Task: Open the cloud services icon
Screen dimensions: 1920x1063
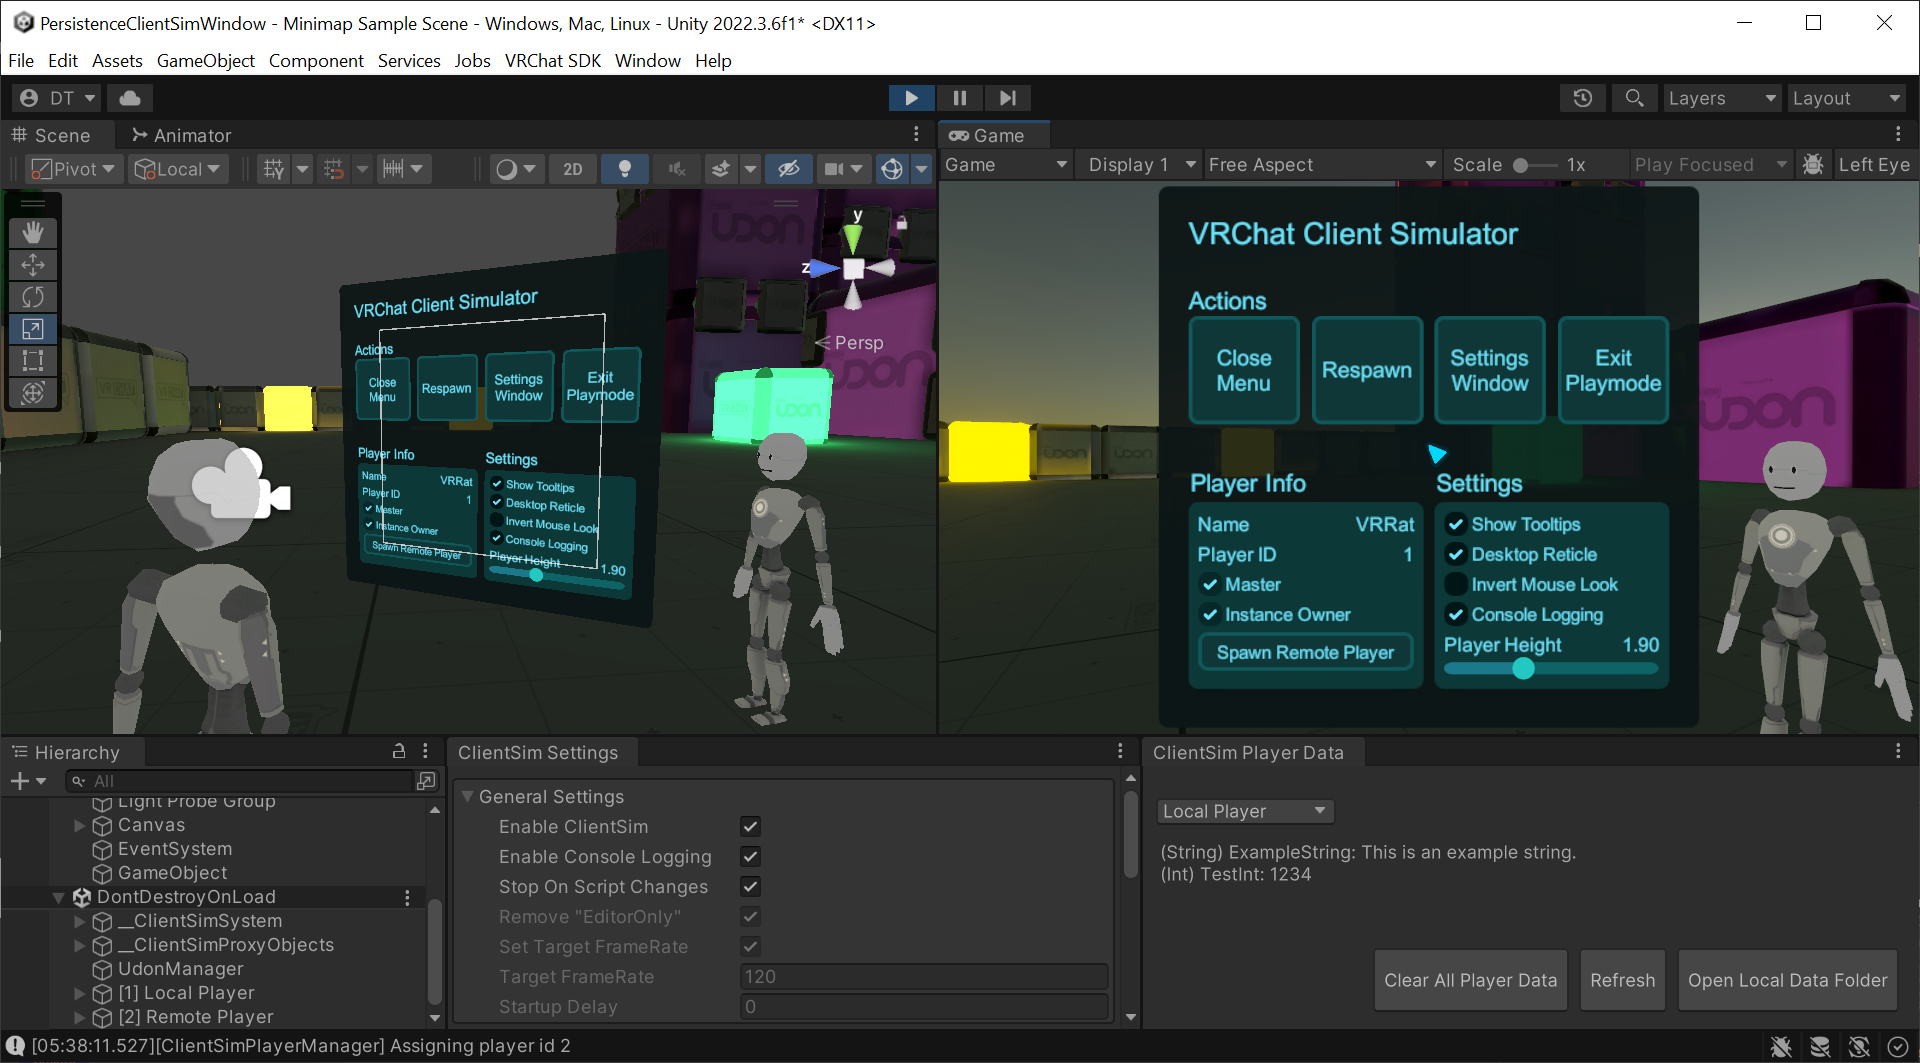Action: 130,98
